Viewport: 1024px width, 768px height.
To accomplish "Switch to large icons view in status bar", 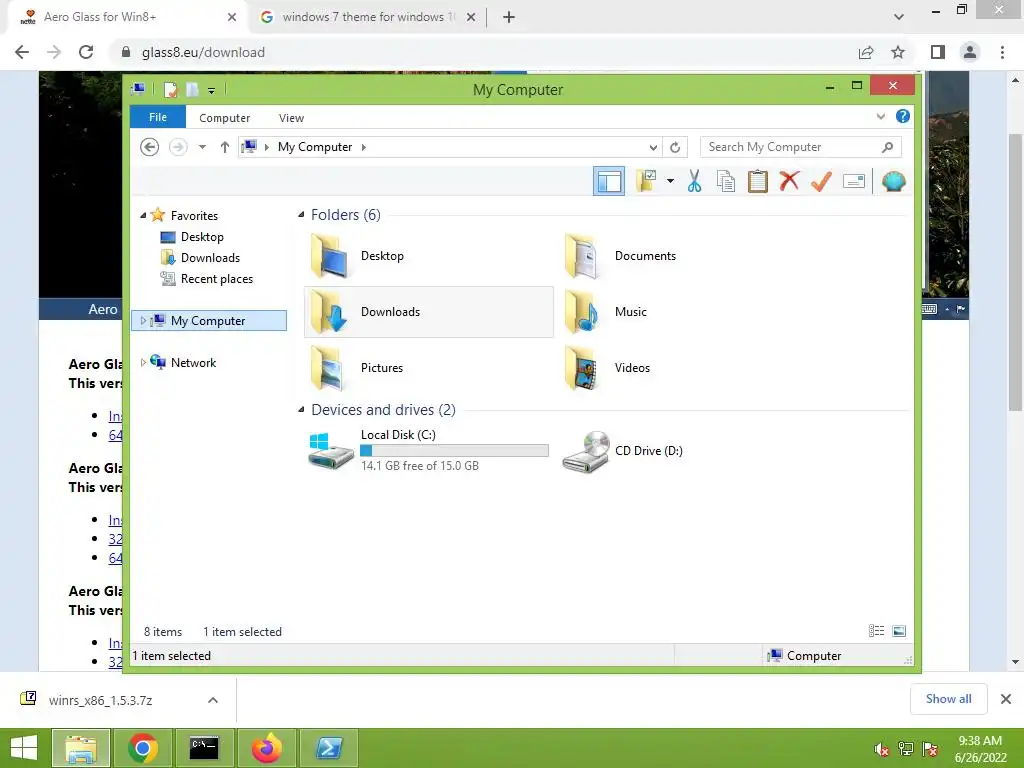I will [899, 631].
